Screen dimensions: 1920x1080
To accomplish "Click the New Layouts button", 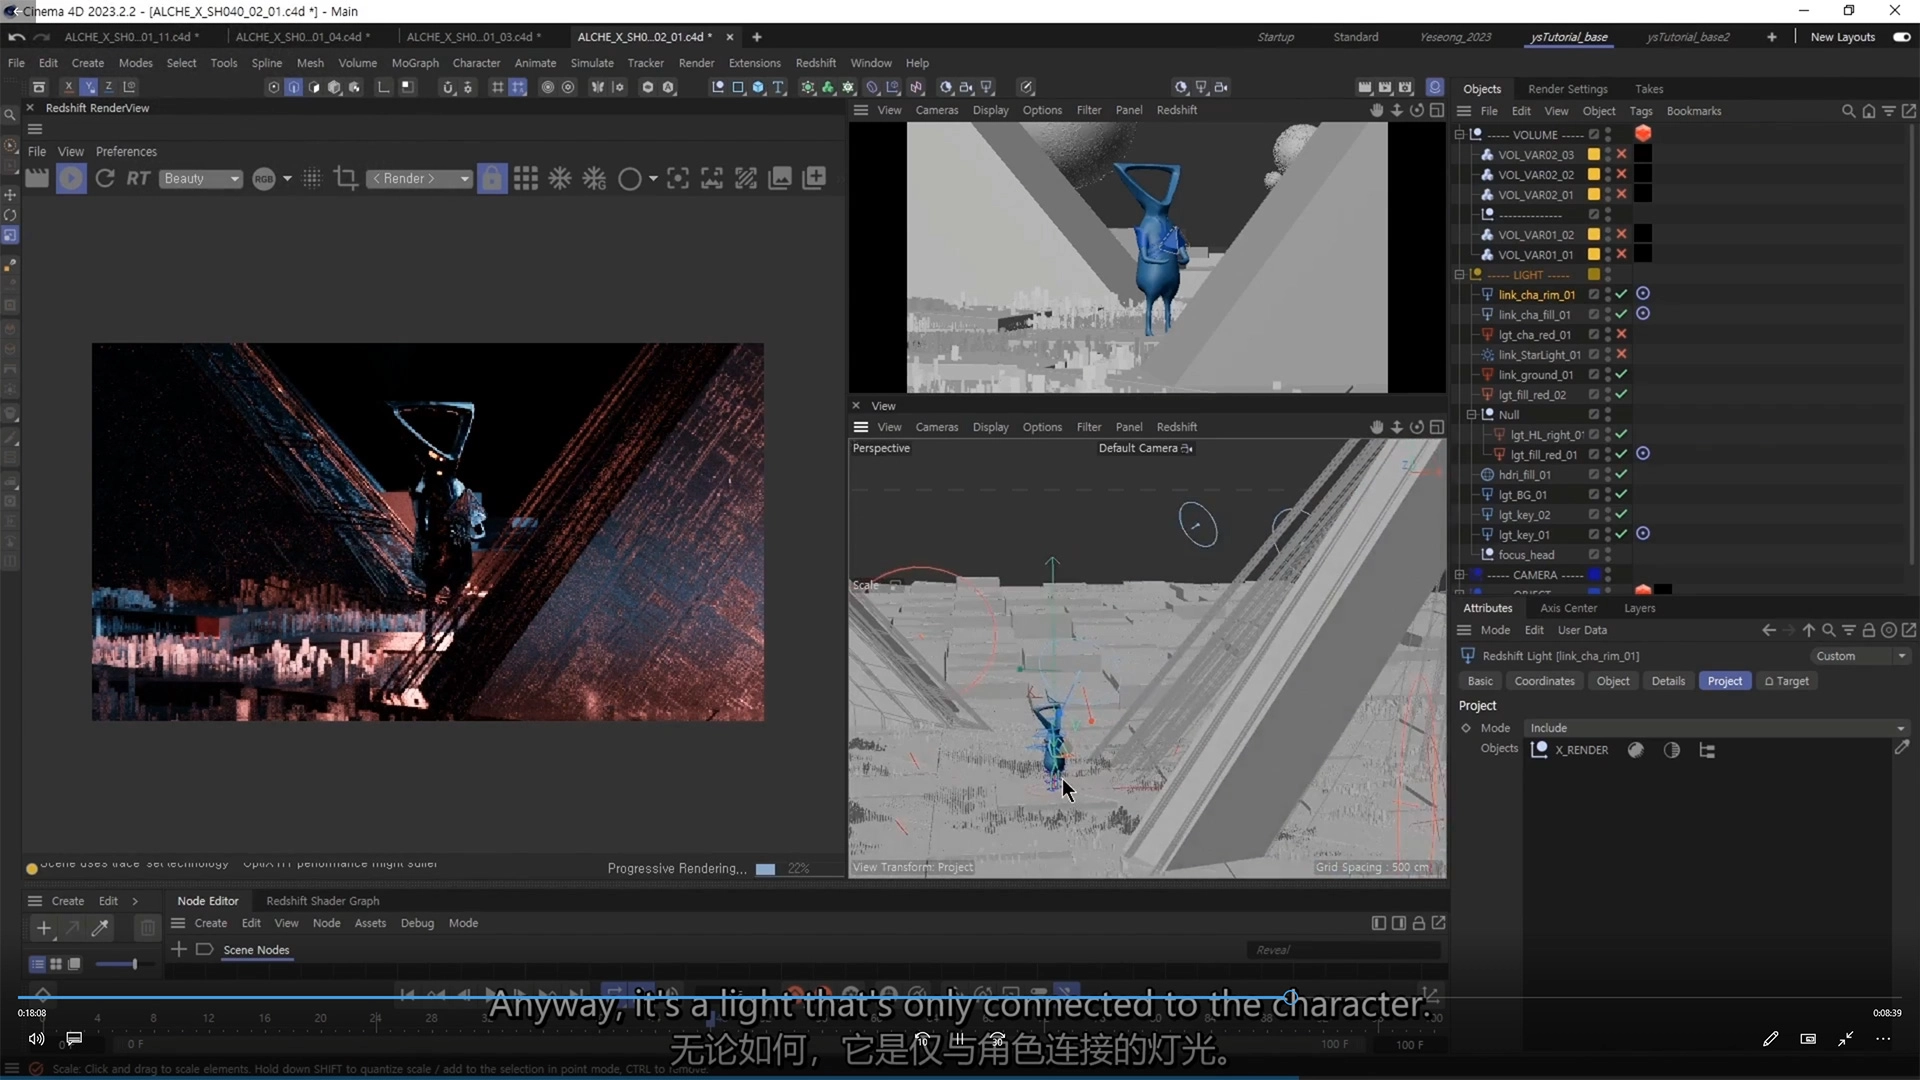I will click(x=1842, y=37).
